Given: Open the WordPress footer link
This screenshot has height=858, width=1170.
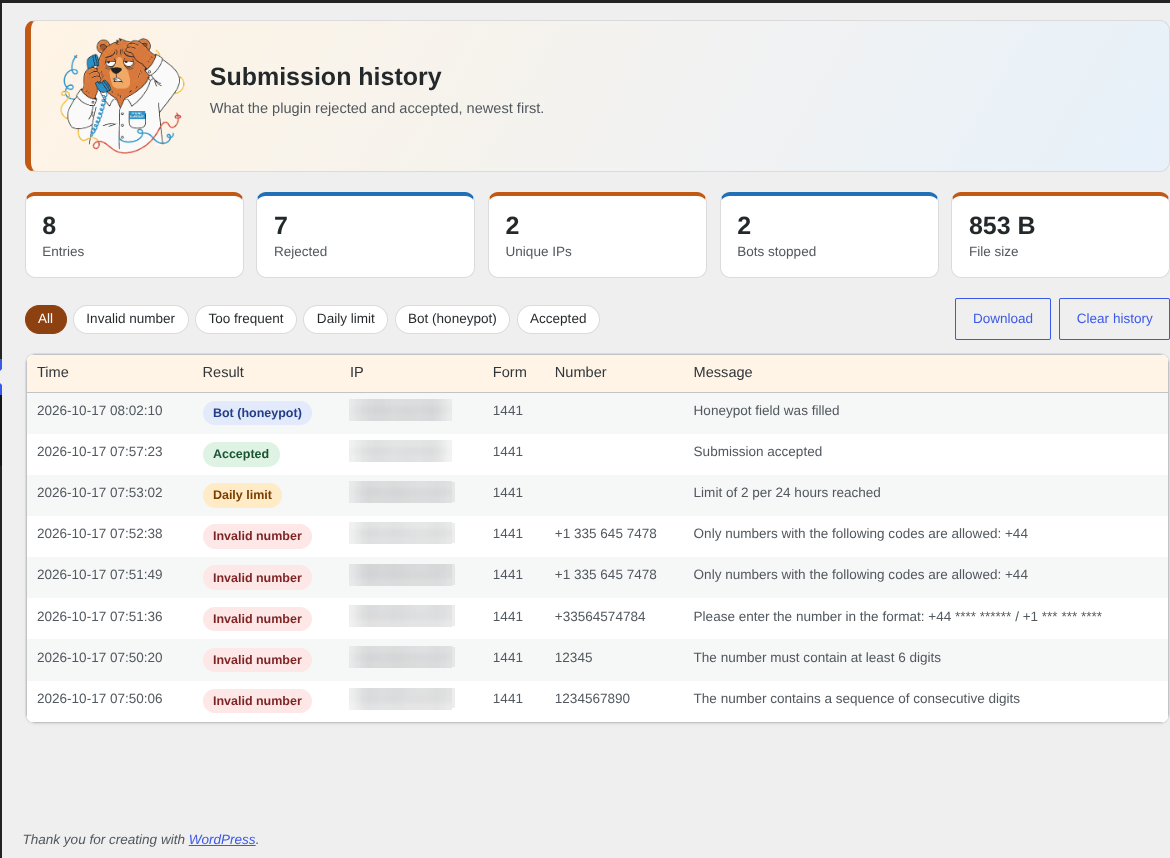Looking at the screenshot, I should [x=222, y=839].
